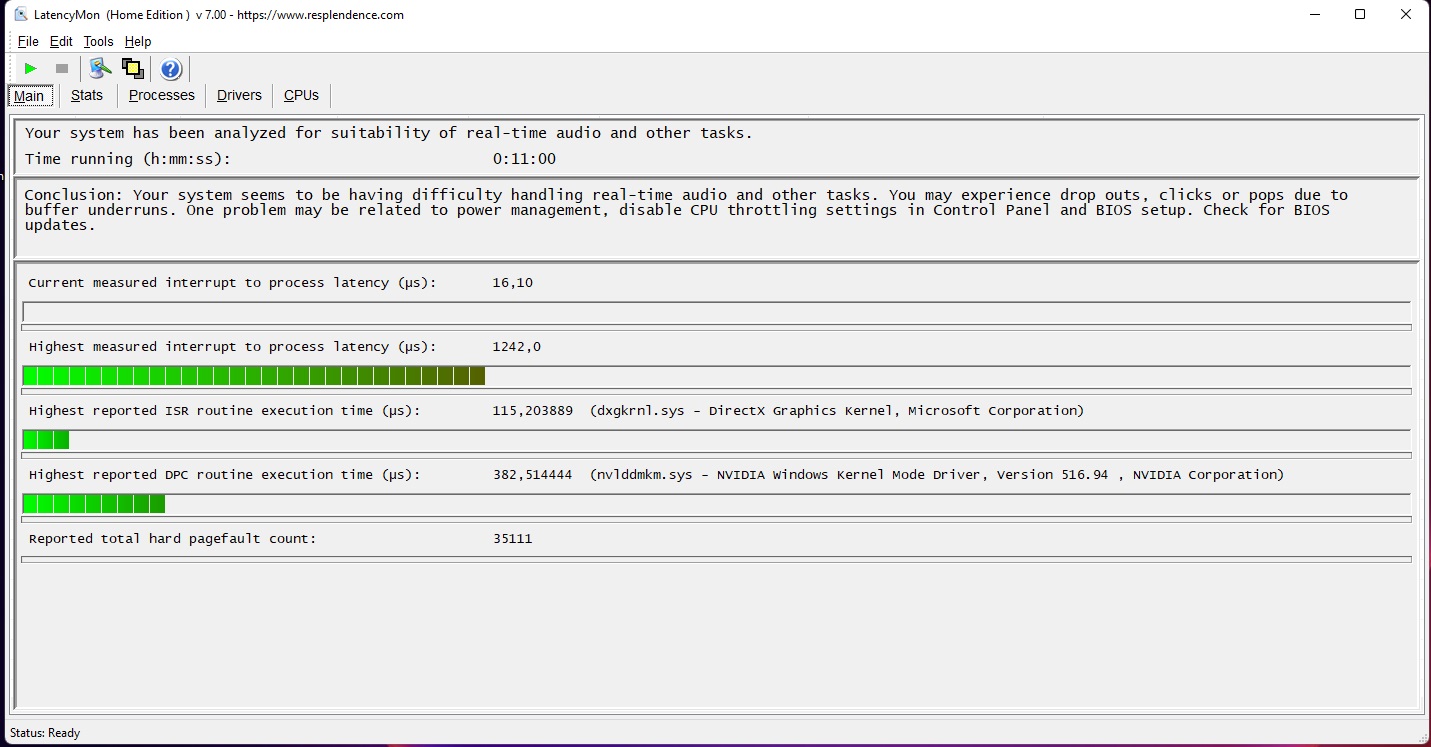Click the DPC value 382,514444

[532, 475]
